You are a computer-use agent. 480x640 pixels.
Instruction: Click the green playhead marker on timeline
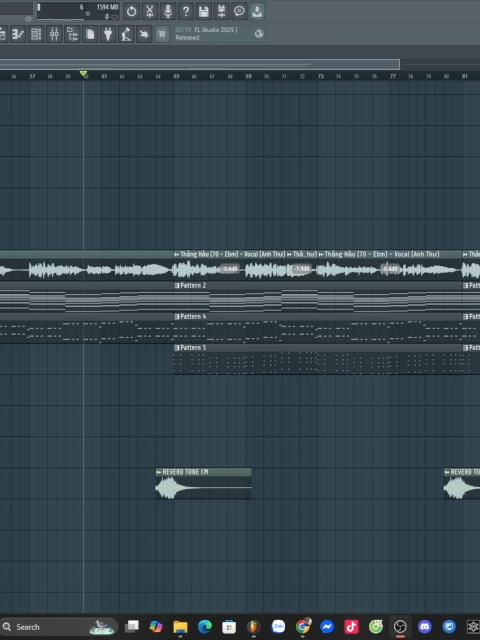(84, 73)
